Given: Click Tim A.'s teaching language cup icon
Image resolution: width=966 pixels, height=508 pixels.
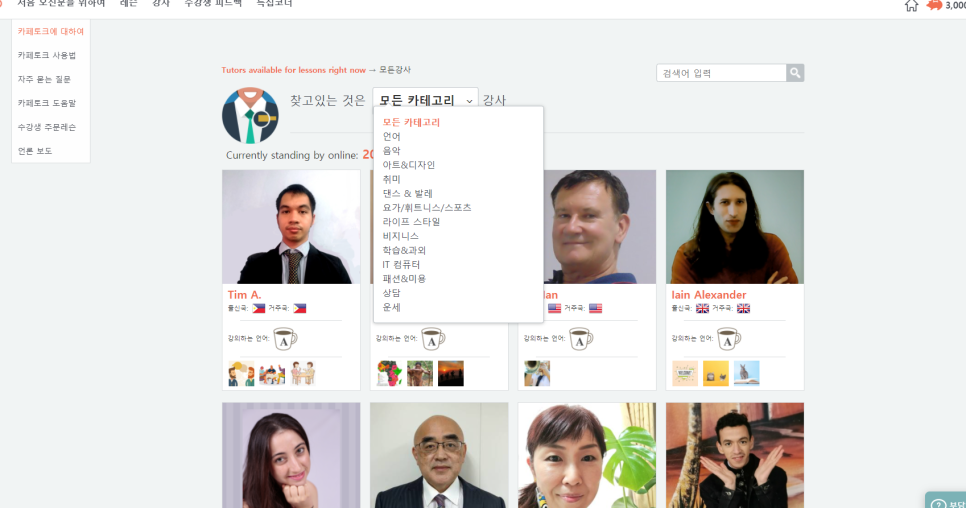Looking at the screenshot, I should click(x=285, y=339).
